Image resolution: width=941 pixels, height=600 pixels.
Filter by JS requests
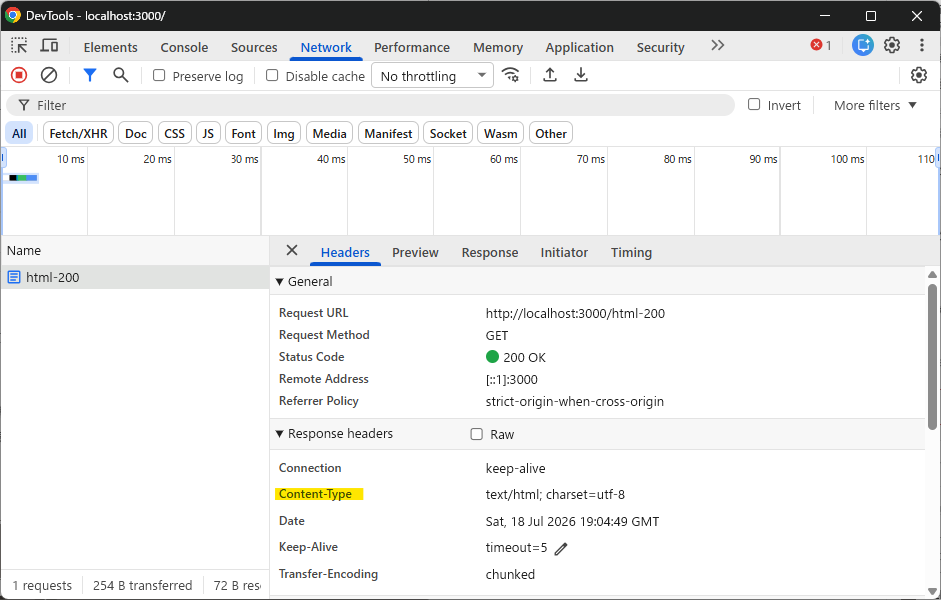[x=208, y=133]
